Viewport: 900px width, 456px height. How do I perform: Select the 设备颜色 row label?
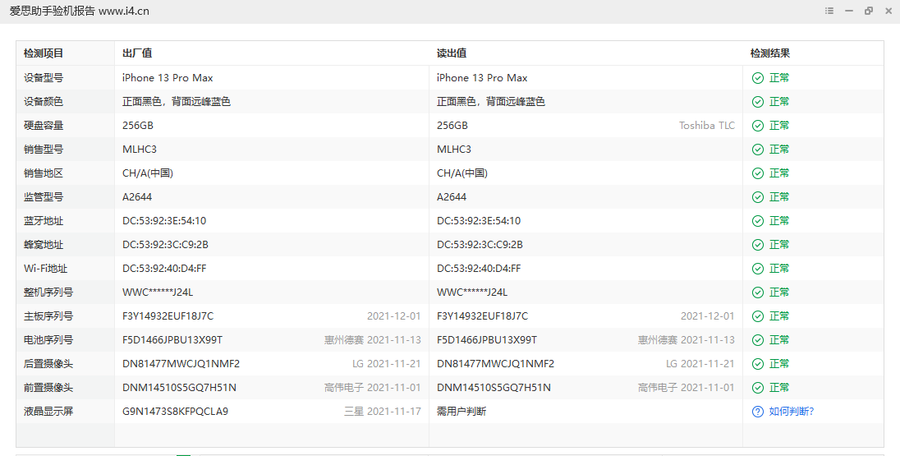point(44,102)
